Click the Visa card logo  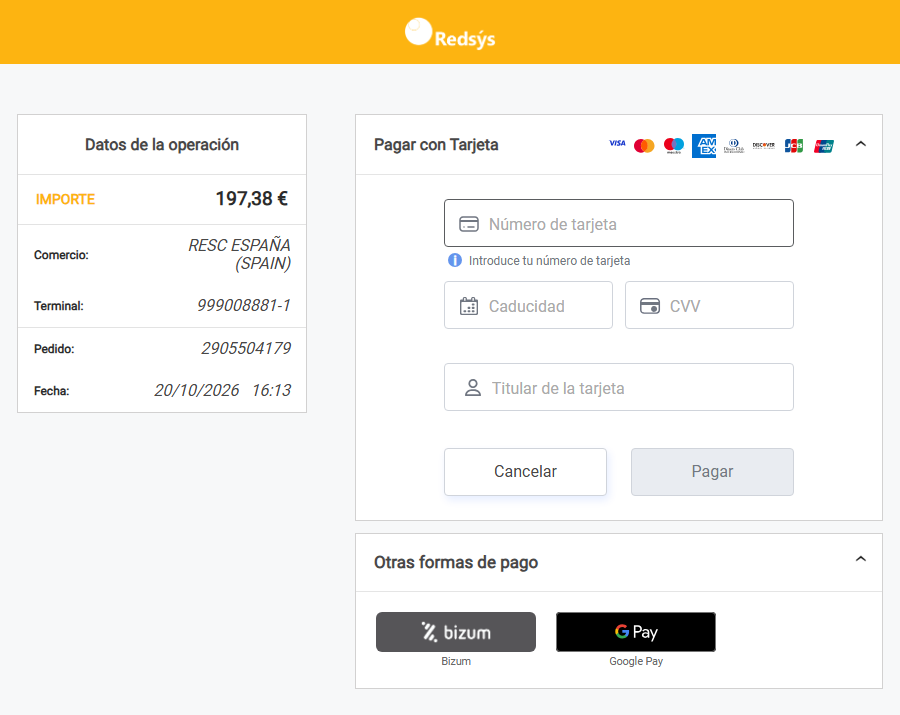617,143
